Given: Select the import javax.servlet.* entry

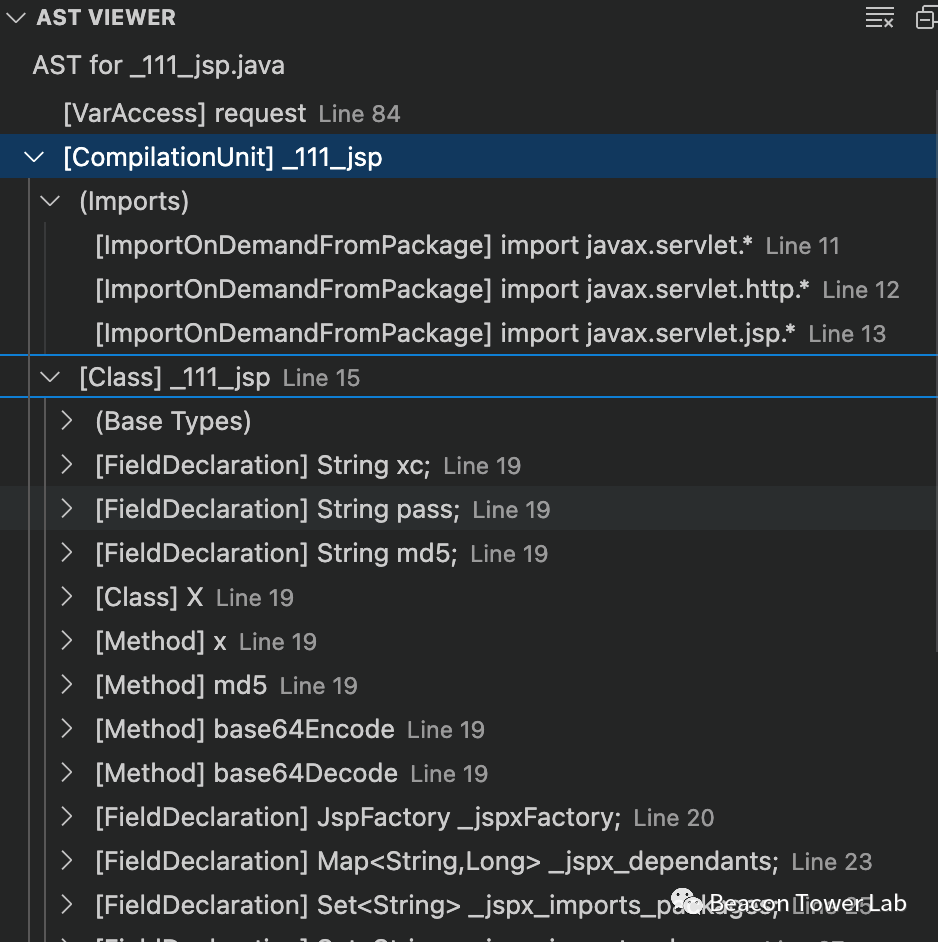Looking at the screenshot, I should [423, 245].
